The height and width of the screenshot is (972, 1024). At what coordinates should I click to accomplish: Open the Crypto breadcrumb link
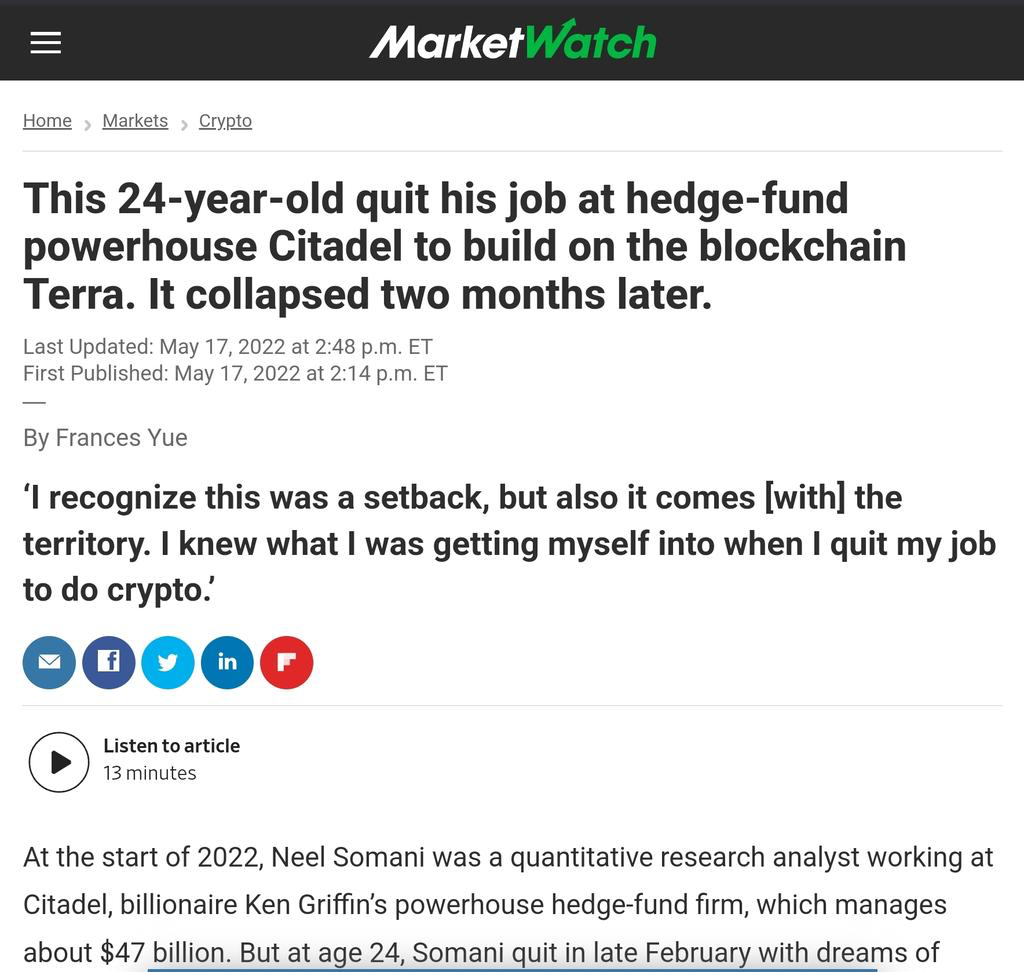pos(225,121)
